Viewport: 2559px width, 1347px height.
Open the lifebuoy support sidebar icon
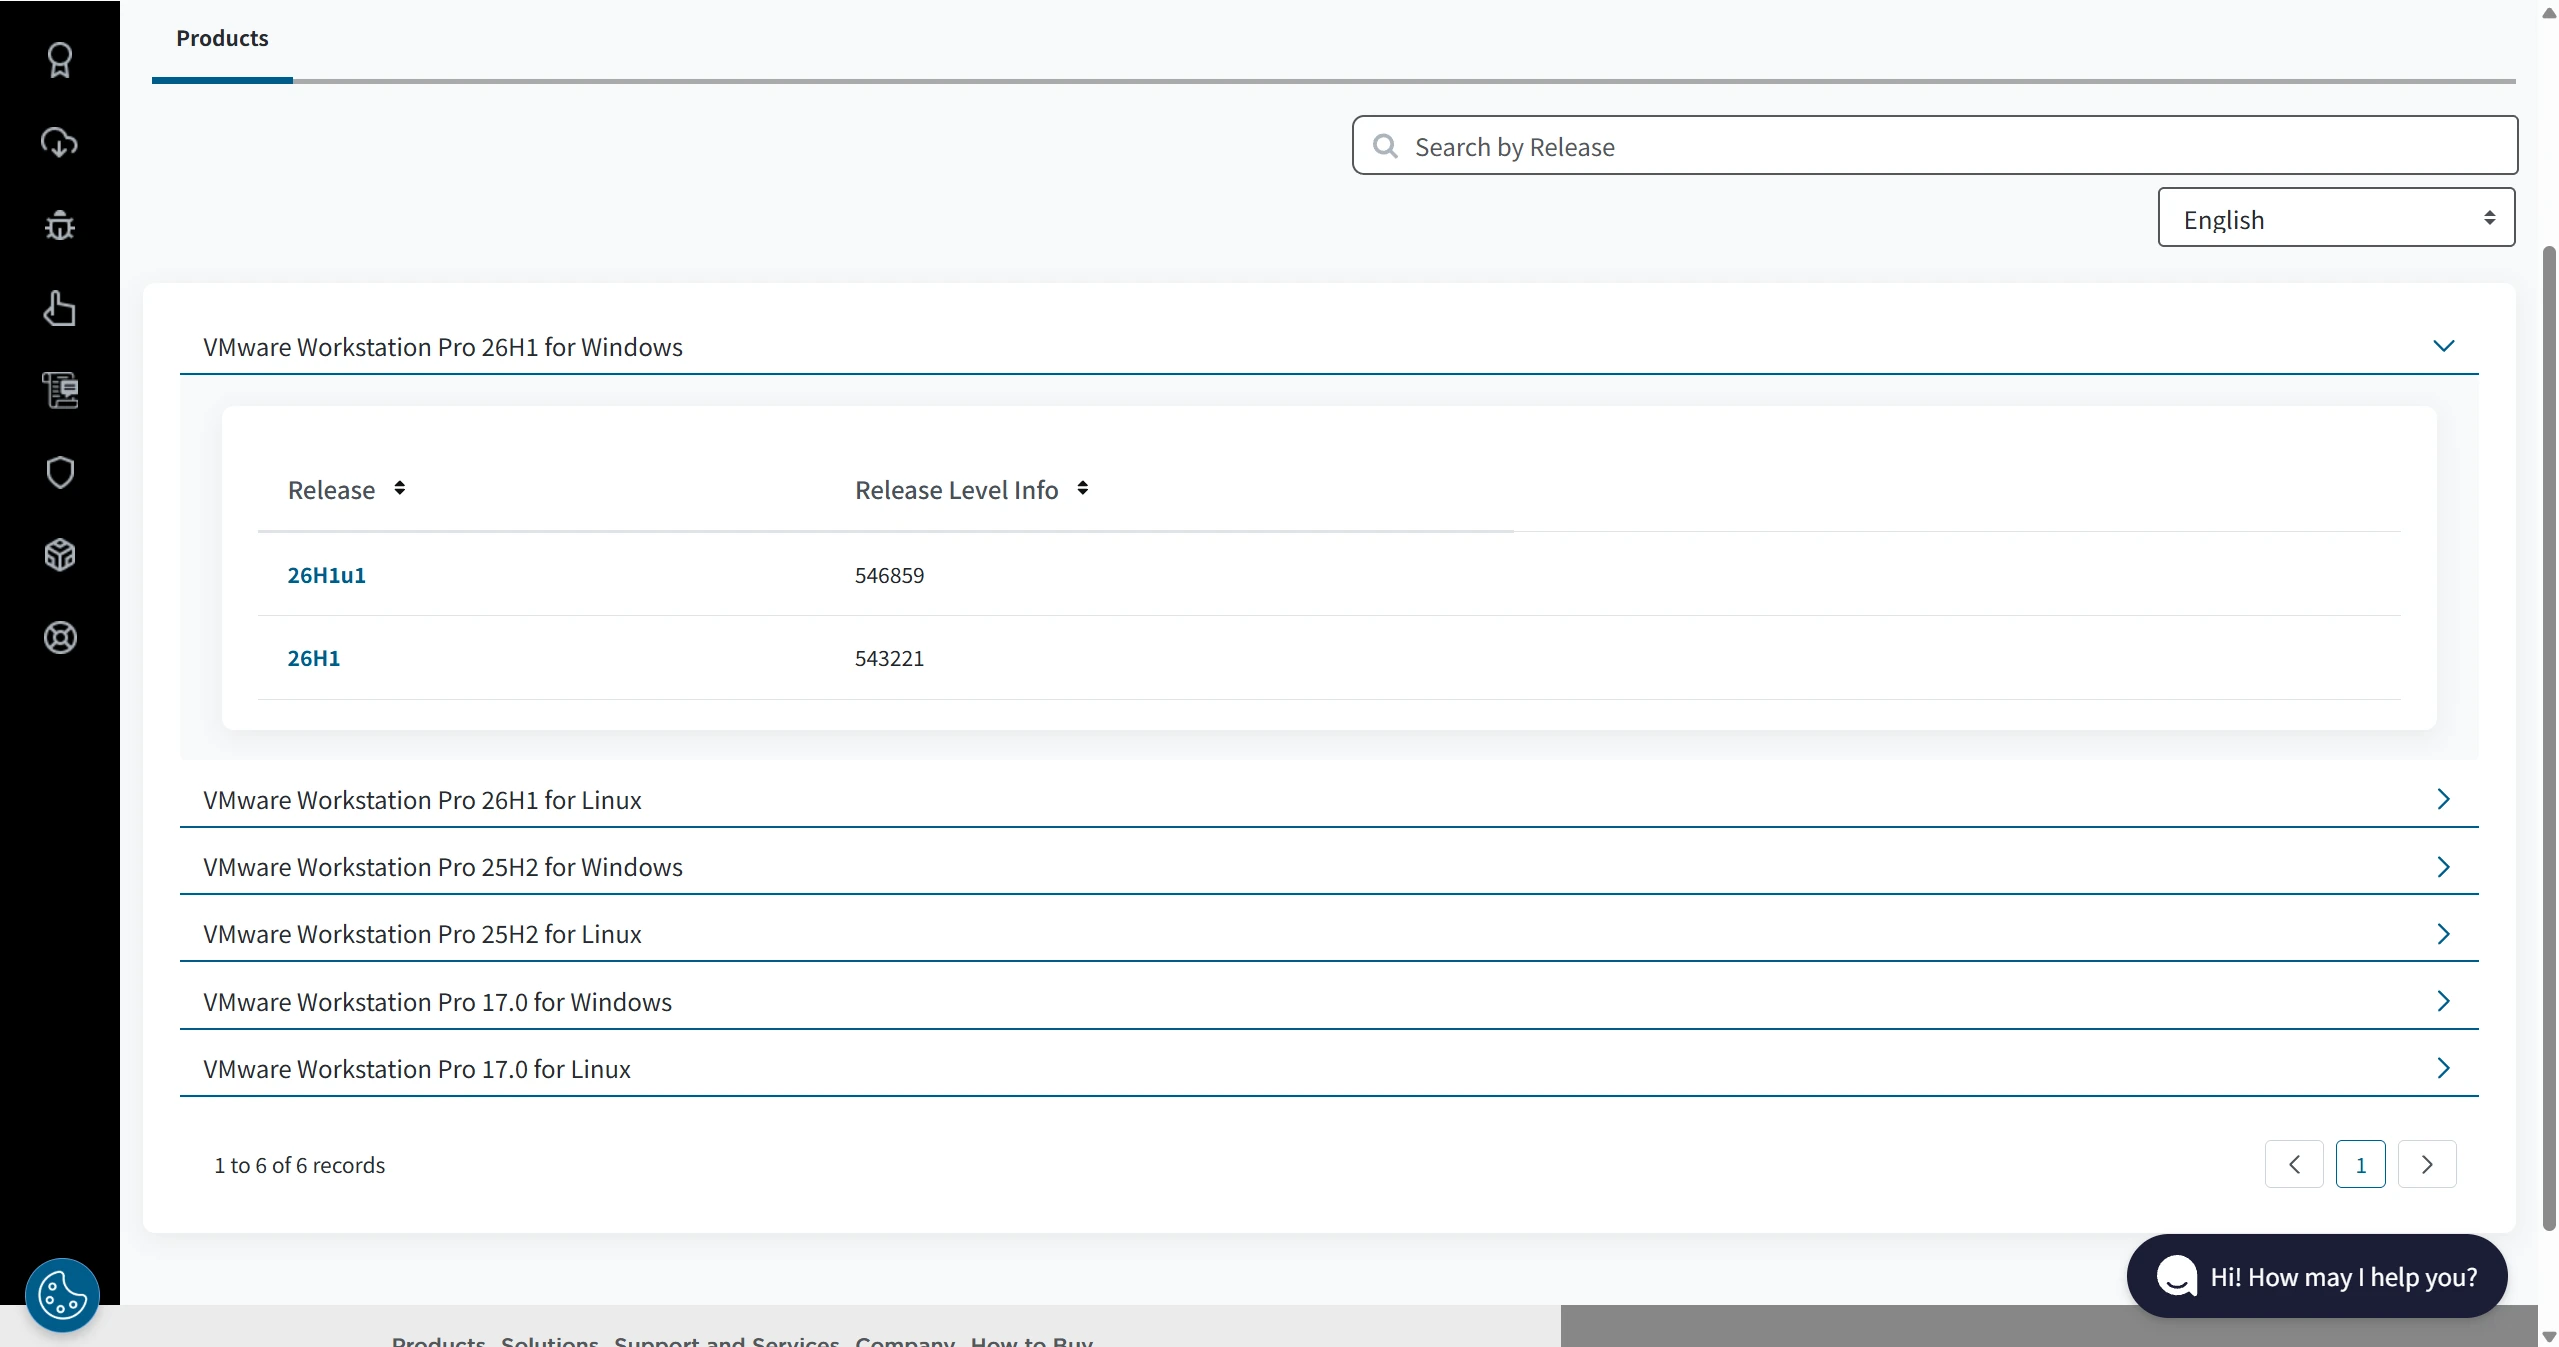[60, 638]
